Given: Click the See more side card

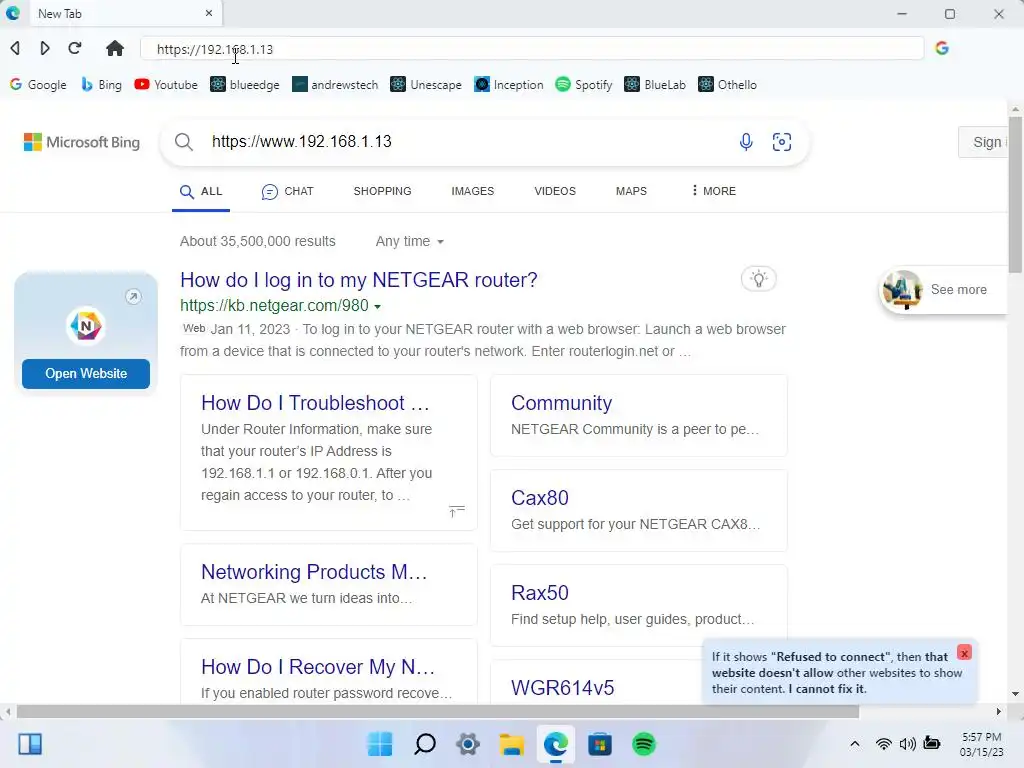Looking at the screenshot, I should pyautogui.click(x=944, y=289).
